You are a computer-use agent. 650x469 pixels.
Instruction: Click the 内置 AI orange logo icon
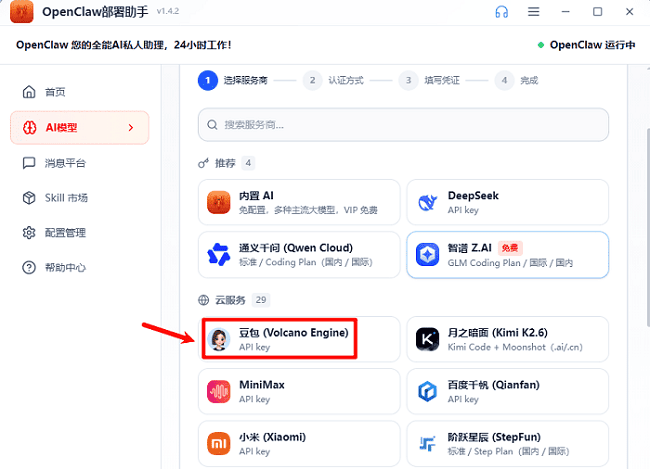click(218, 202)
